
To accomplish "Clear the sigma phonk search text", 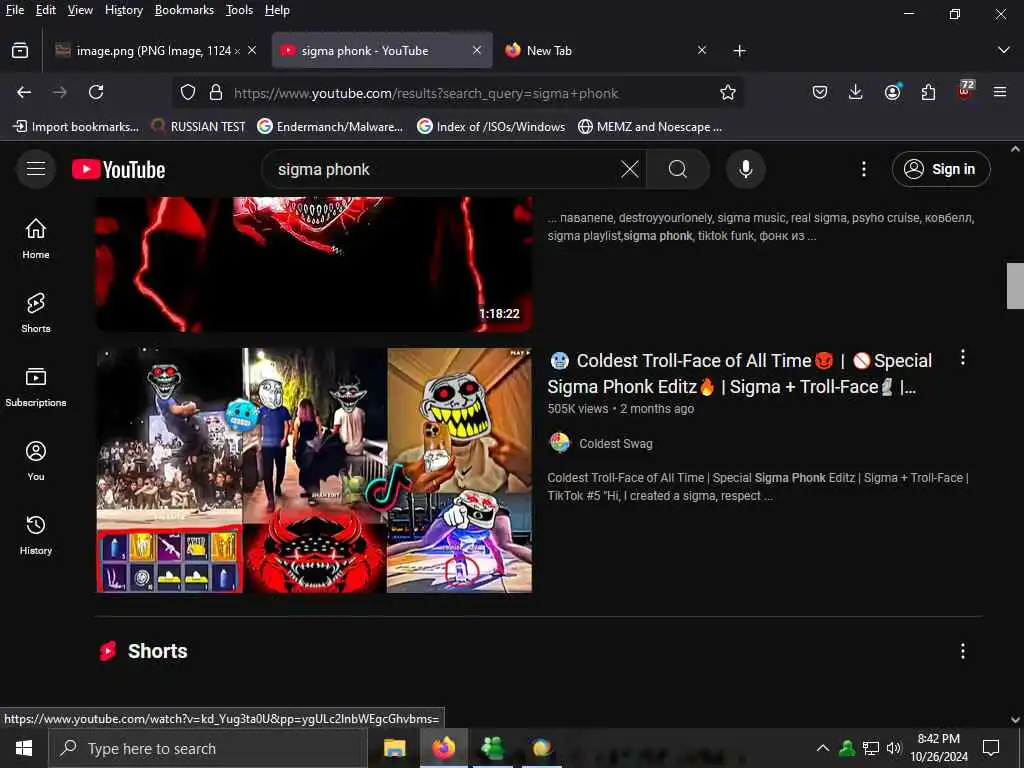I will (x=630, y=170).
